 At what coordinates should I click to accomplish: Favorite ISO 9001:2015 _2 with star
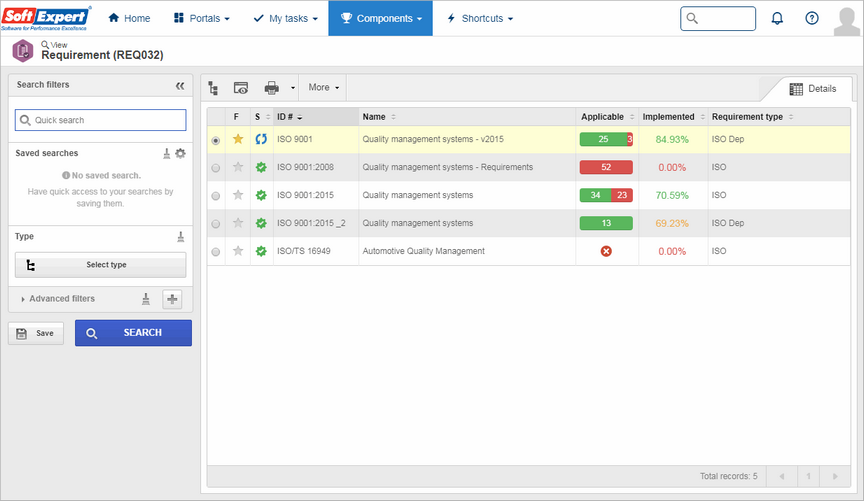click(238, 223)
